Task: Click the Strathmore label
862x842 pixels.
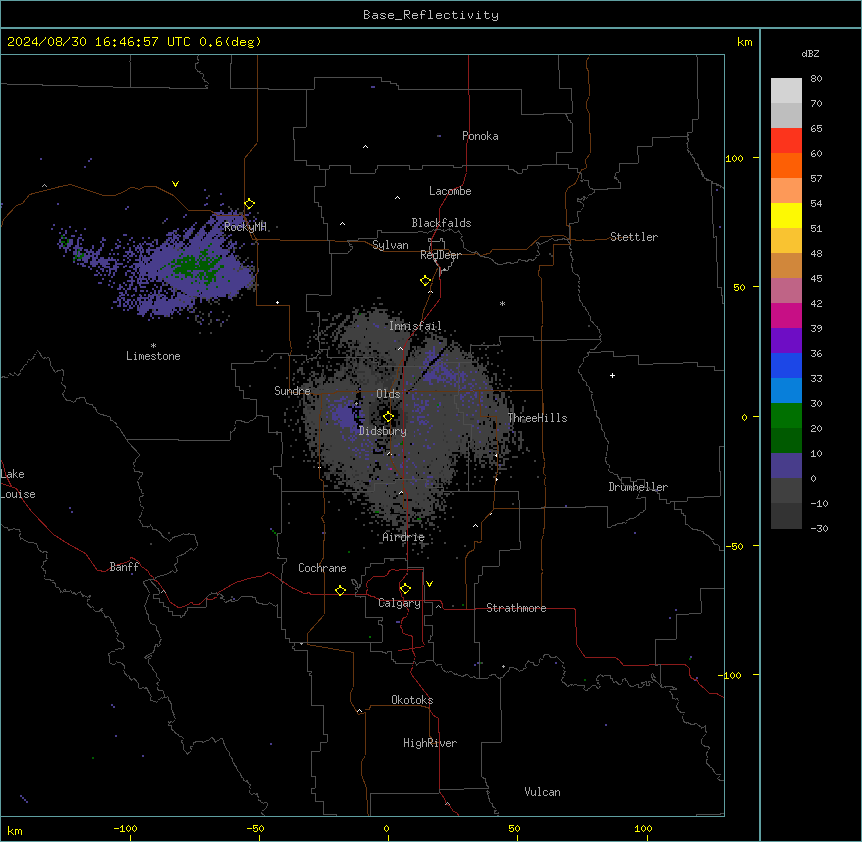Action: pyautogui.click(x=516, y=608)
